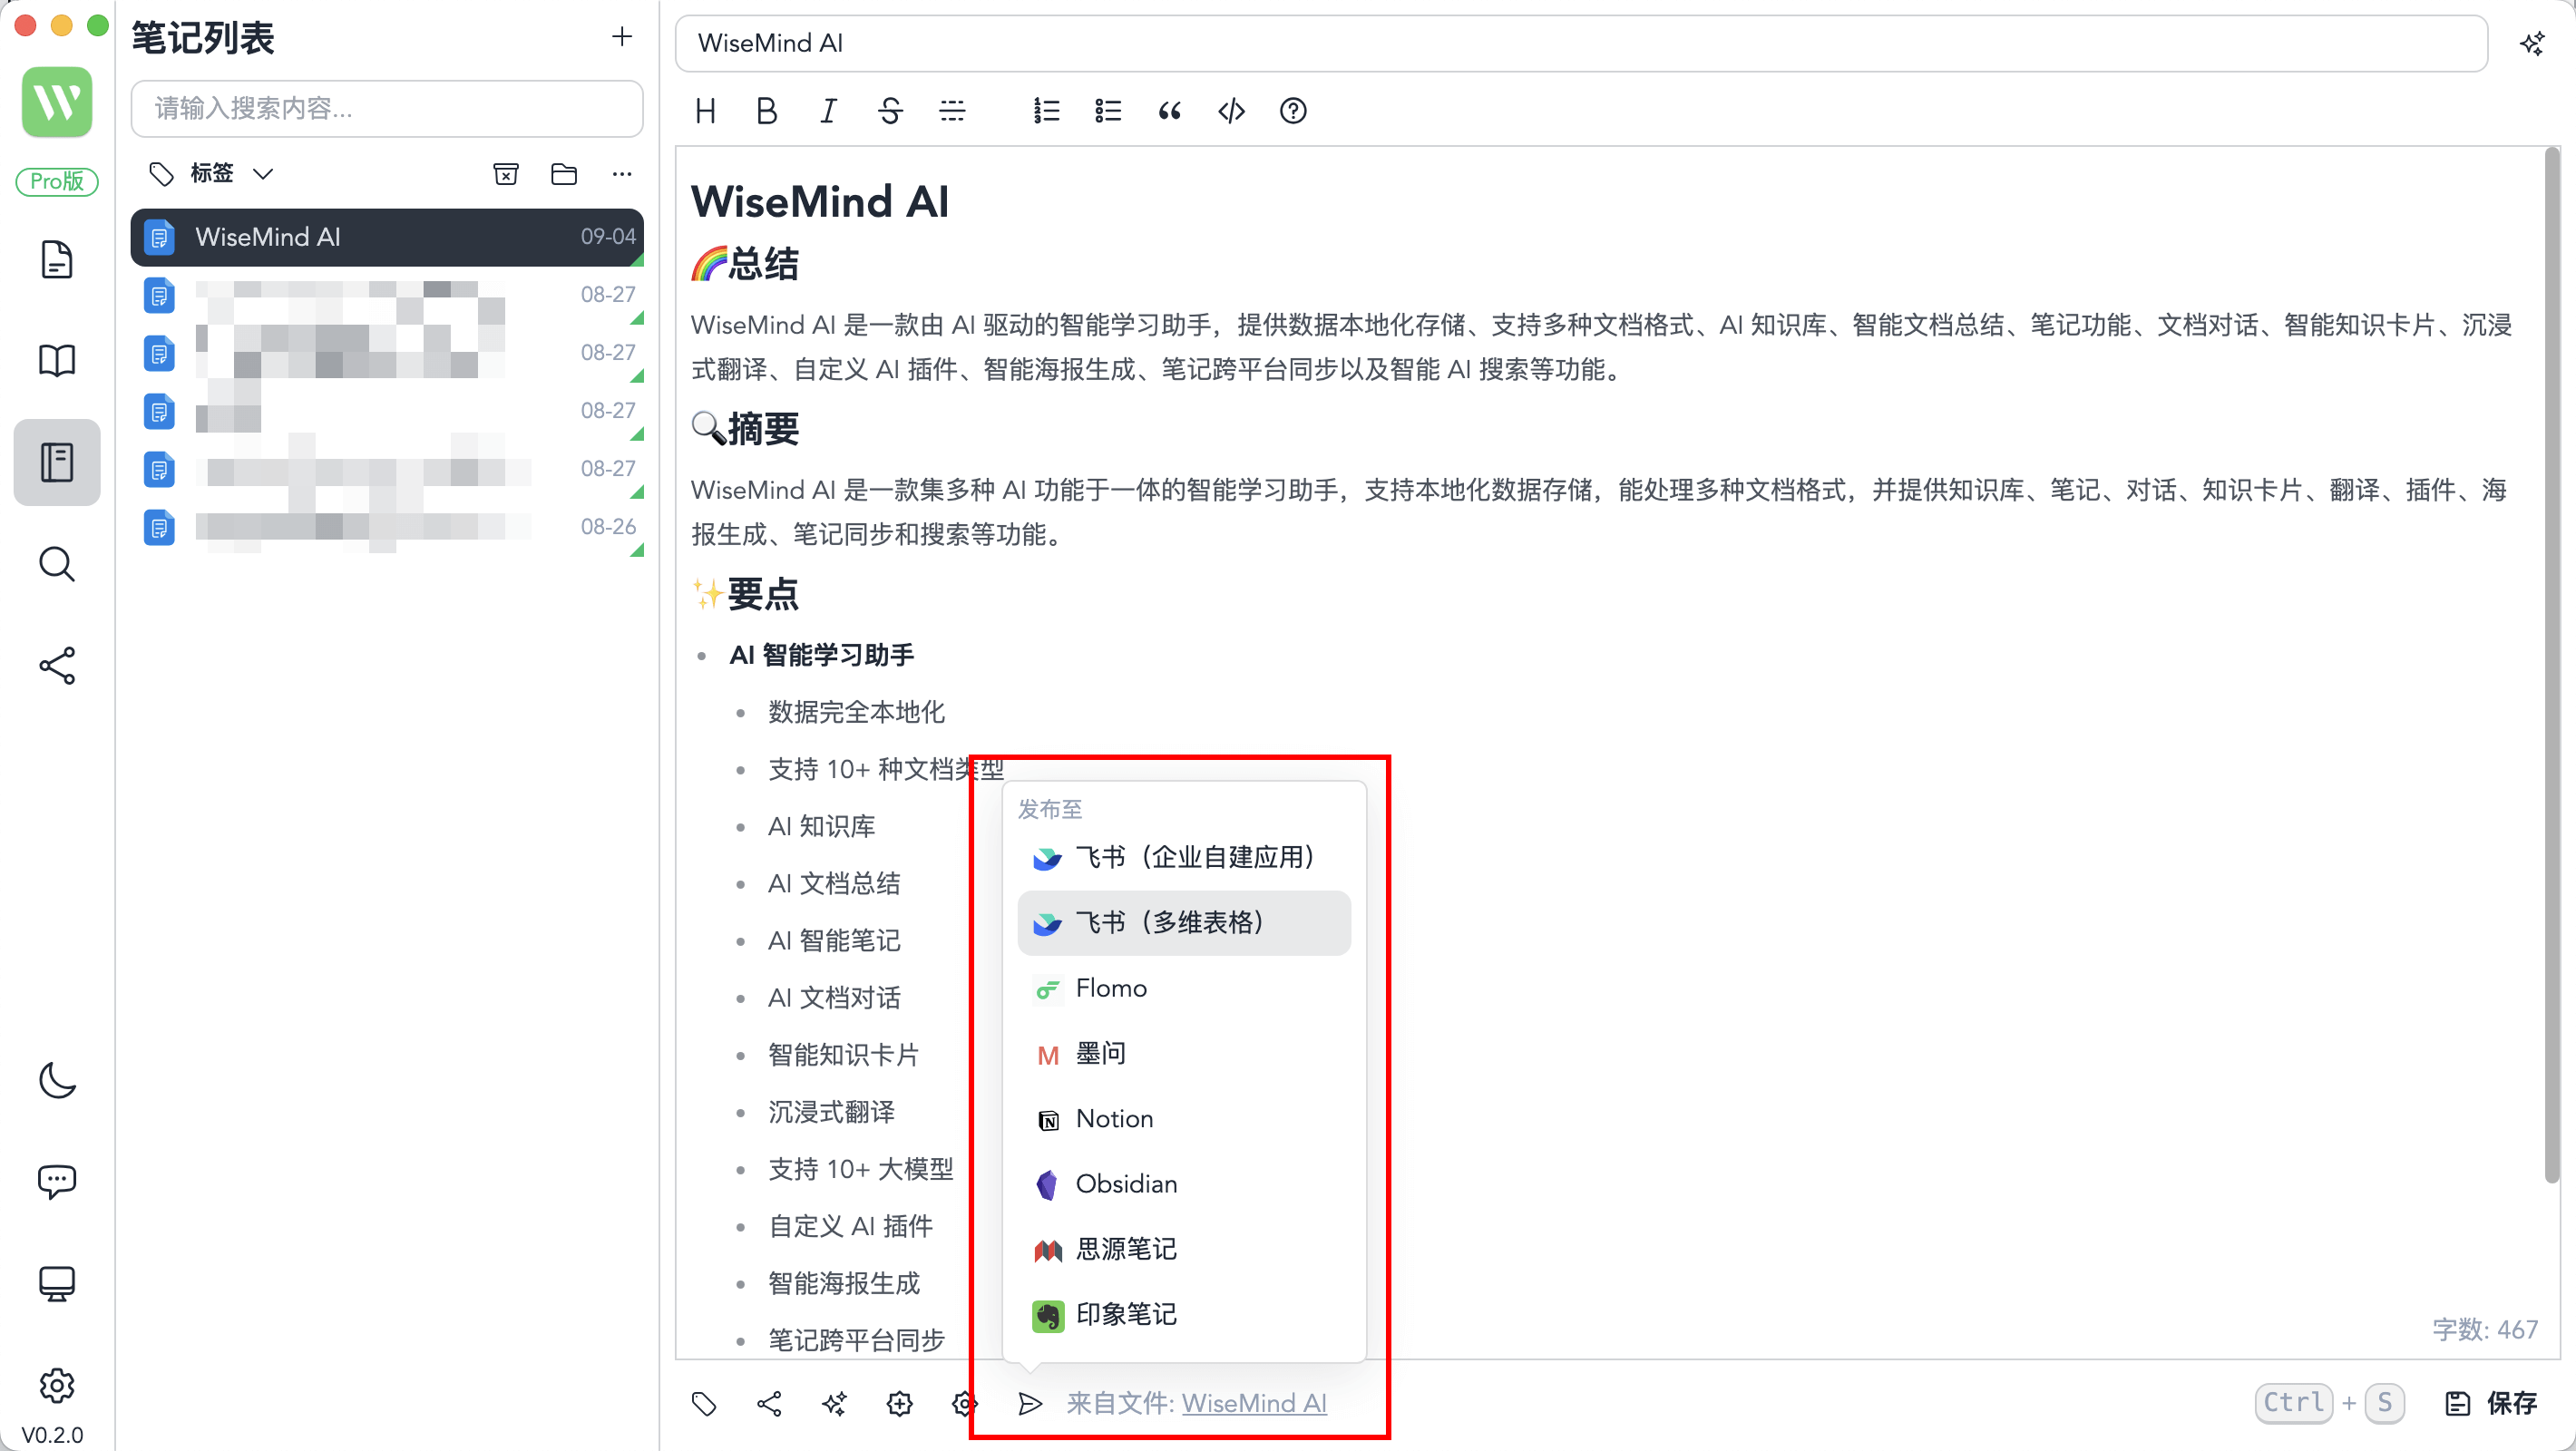Viewport: 2576px width, 1451px height.
Task: Open the knowledge base book icon
Action: pyautogui.click(x=56, y=360)
